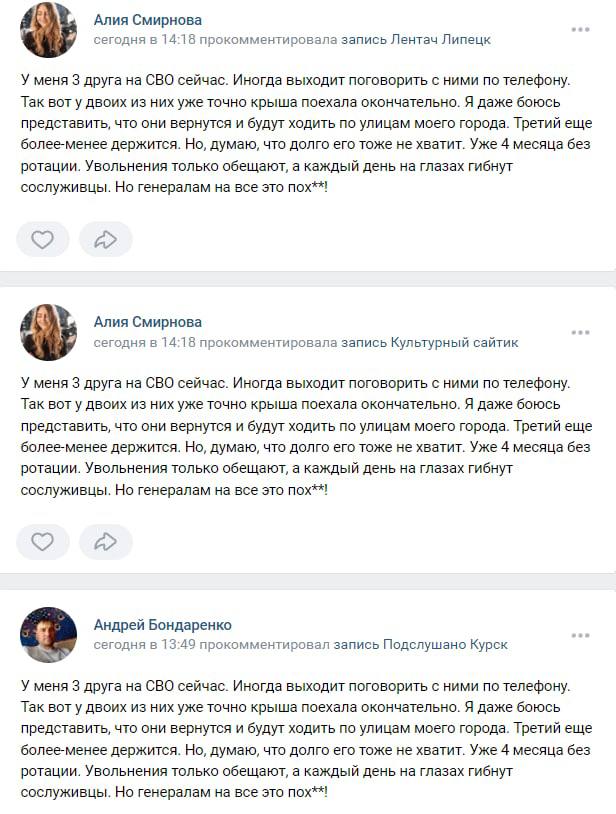Screen dimensions: 616x814
Task: Share Алия Смирнова's first post
Action: click(103, 239)
